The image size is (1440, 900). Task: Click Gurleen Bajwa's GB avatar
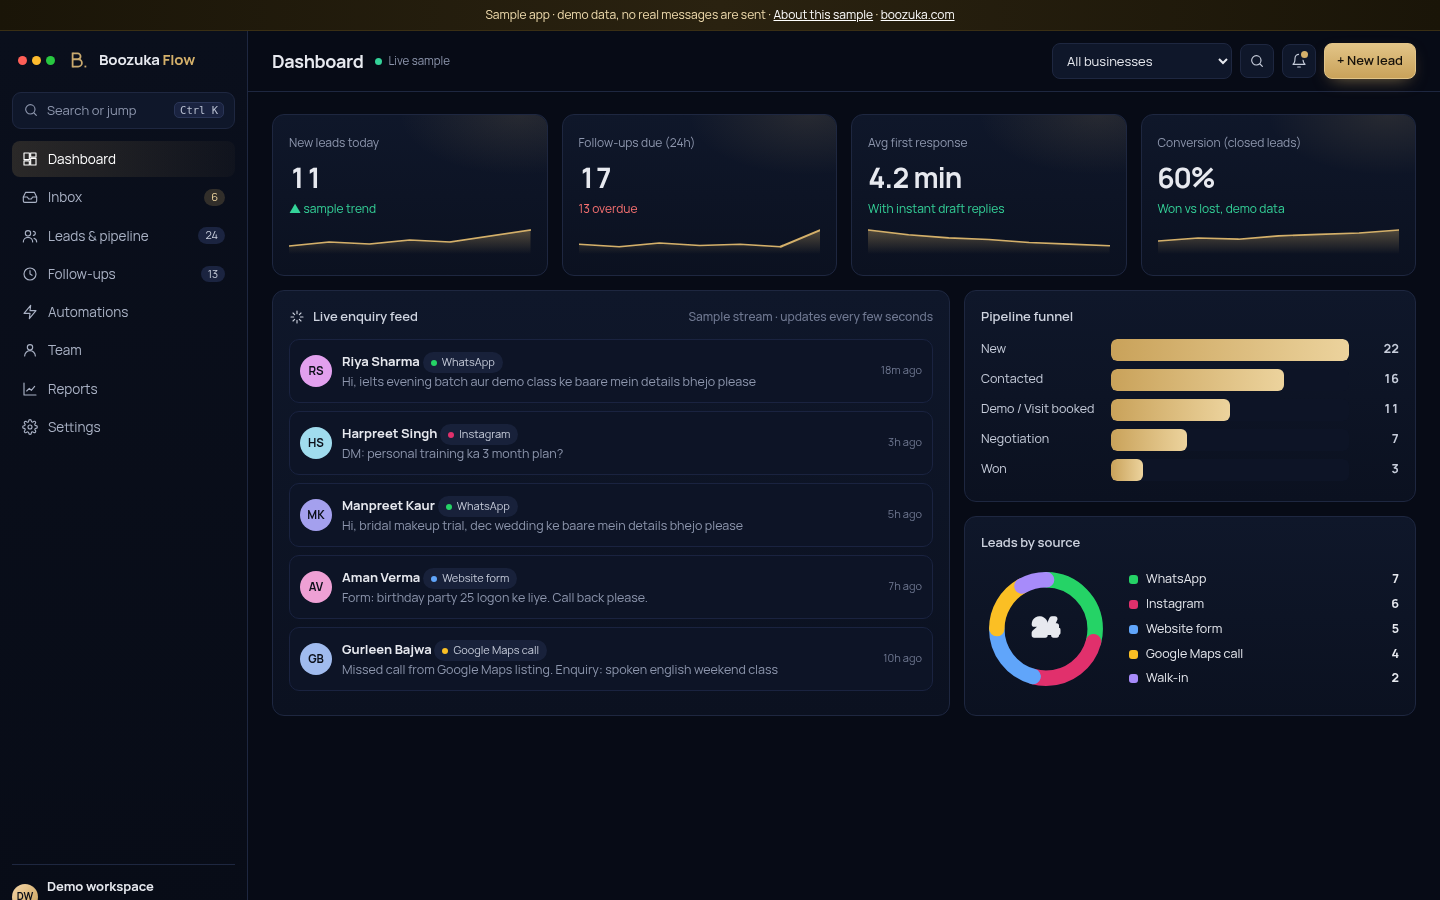pyautogui.click(x=316, y=659)
